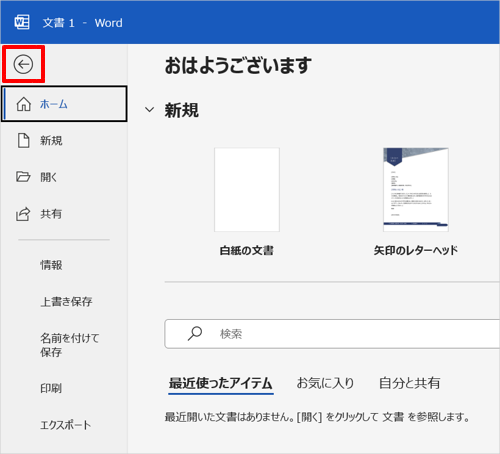Viewport: 500px width, 454px height.
Task: Click the blank page icon beside 新規
Action: coord(23,140)
